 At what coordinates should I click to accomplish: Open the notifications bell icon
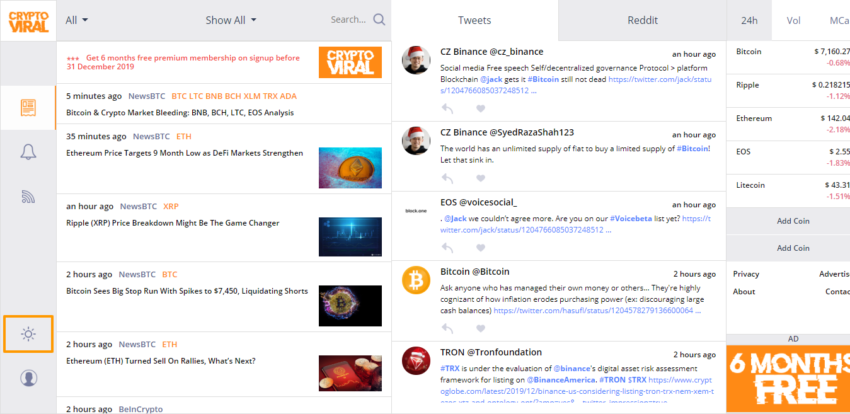28,152
